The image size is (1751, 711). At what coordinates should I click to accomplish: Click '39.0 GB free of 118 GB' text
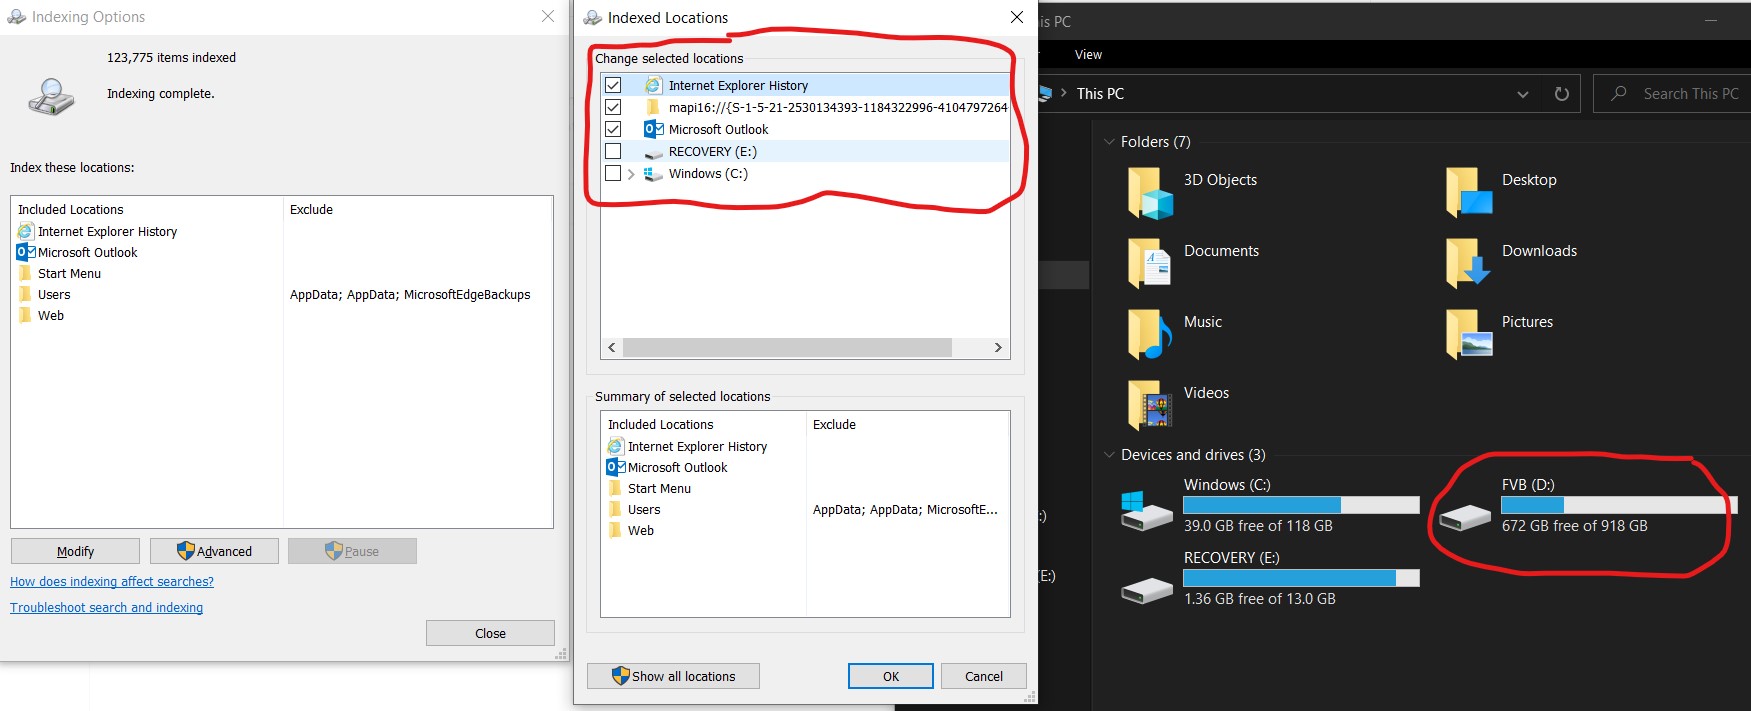pyautogui.click(x=1258, y=526)
